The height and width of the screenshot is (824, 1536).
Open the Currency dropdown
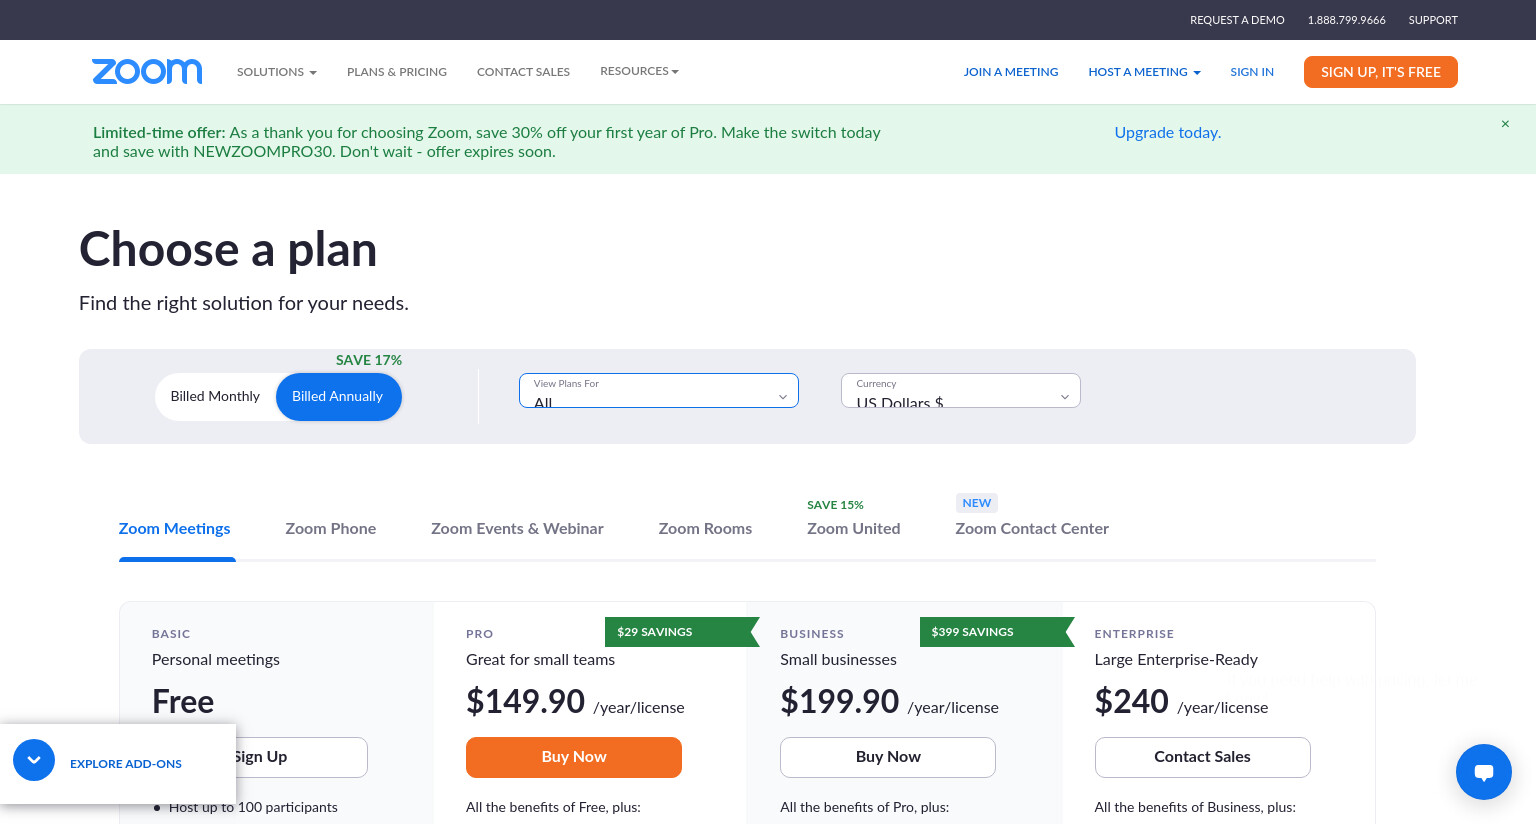click(x=961, y=391)
